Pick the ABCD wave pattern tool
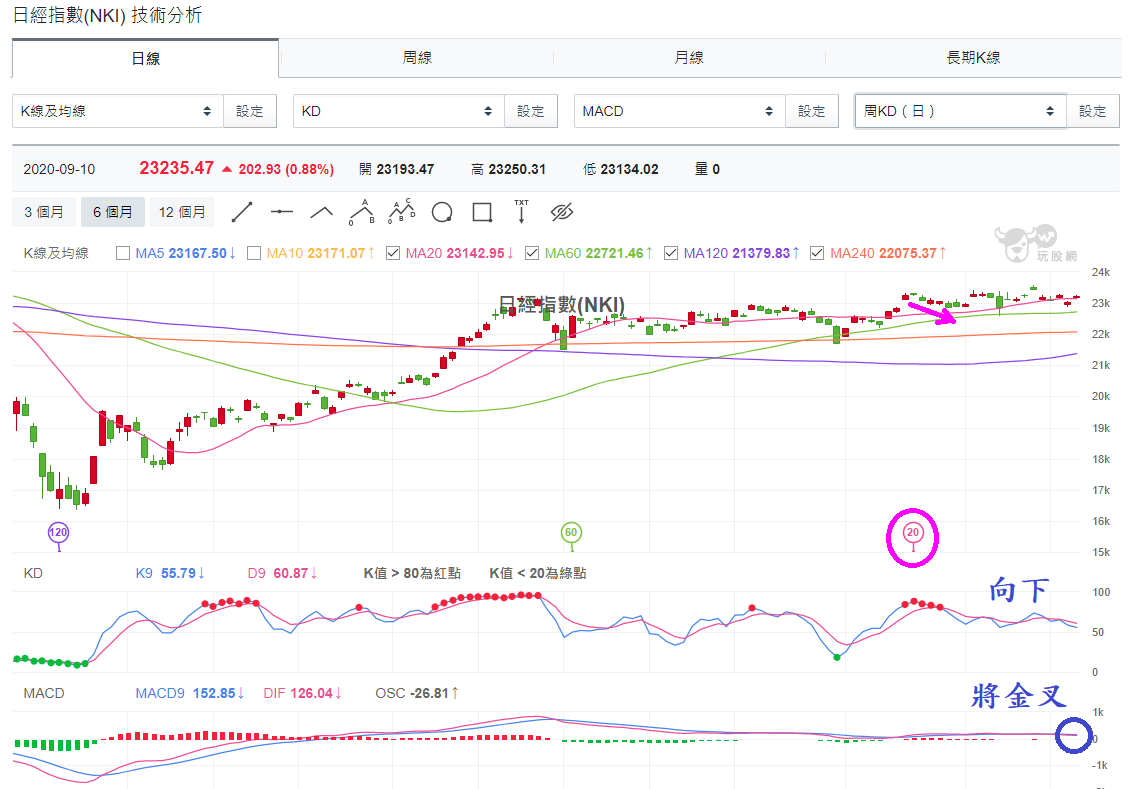 click(401, 212)
